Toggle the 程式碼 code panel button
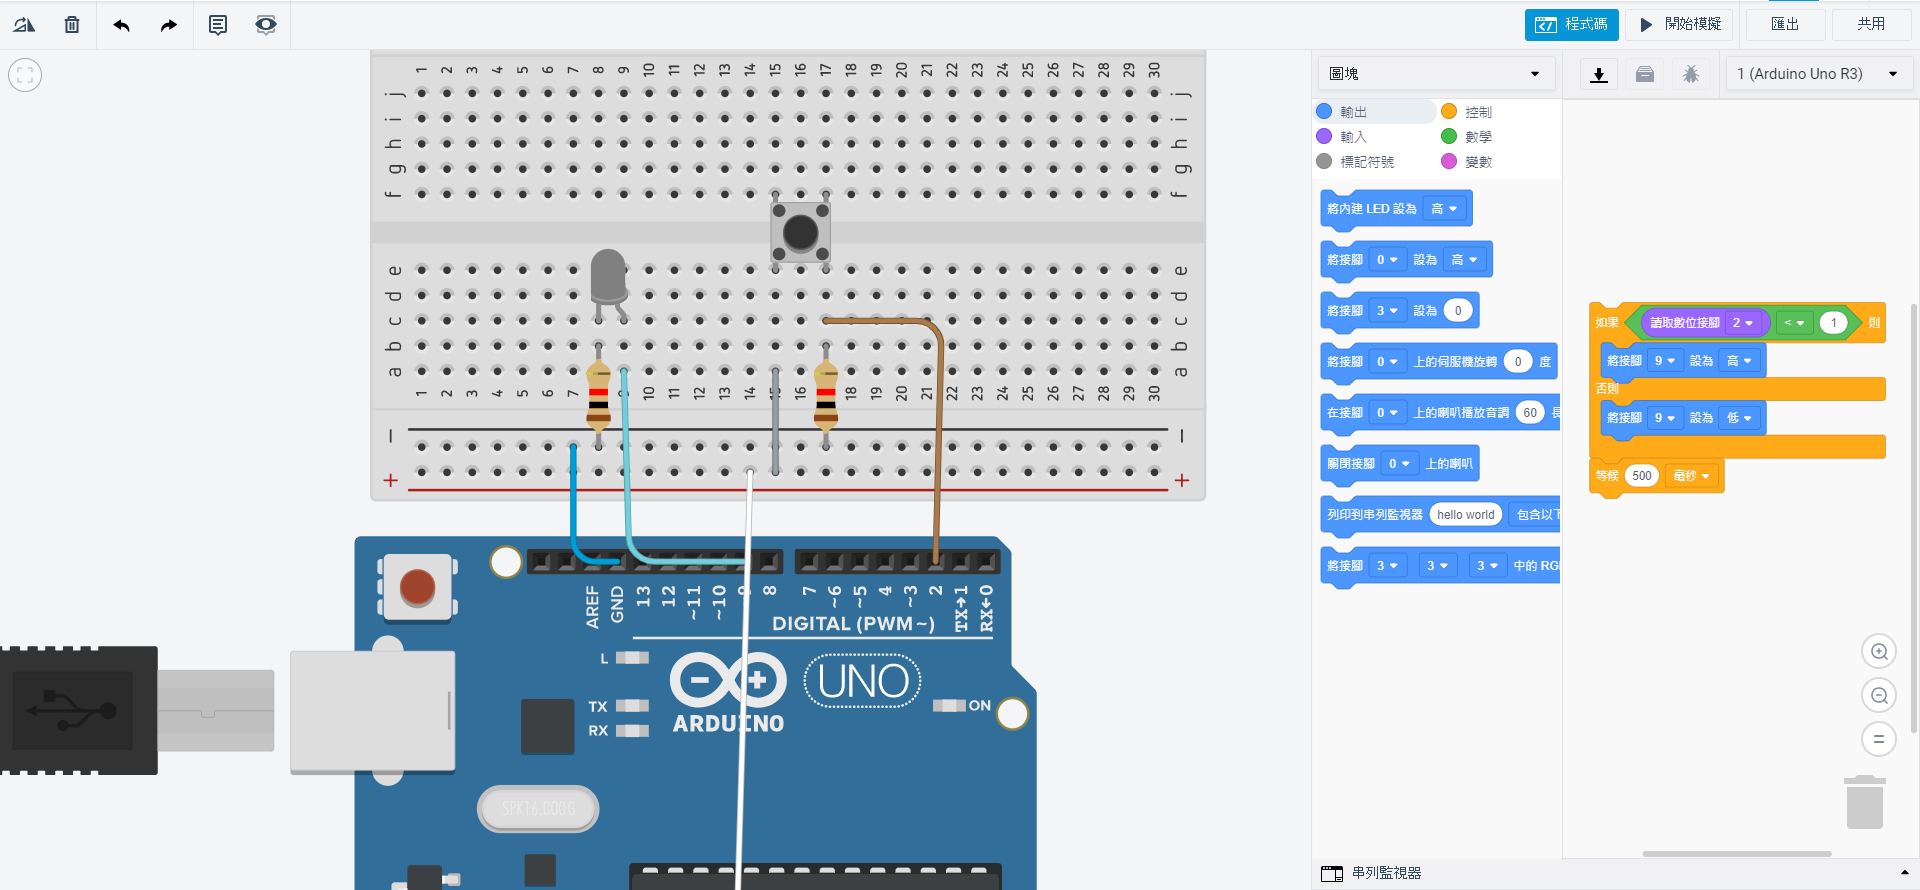The height and width of the screenshot is (890, 1920). tap(1571, 24)
